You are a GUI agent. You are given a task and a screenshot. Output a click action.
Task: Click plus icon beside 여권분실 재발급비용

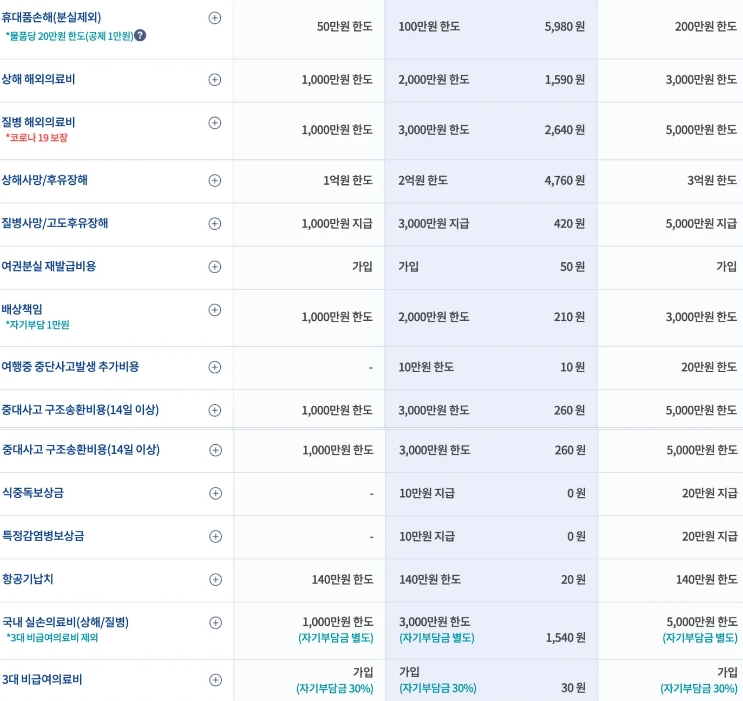click(214, 267)
